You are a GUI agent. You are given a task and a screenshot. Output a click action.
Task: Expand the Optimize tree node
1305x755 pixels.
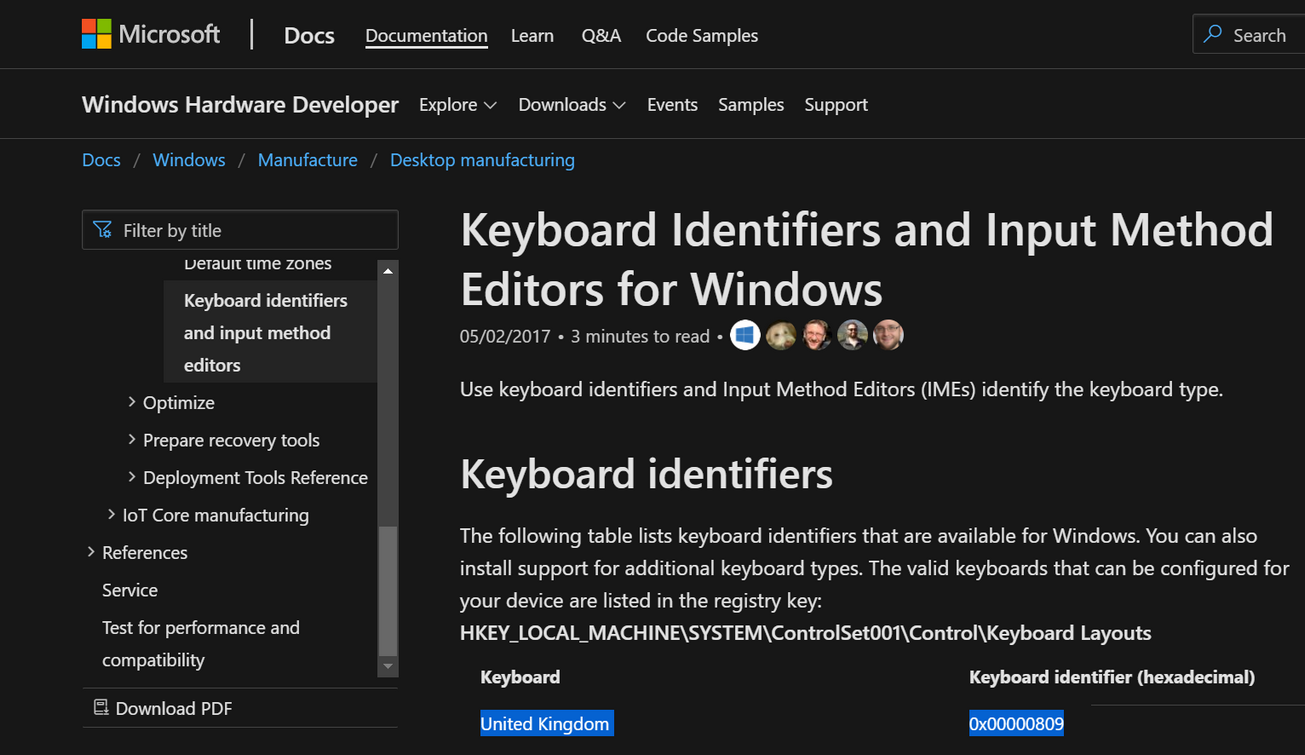pos(132,402)
